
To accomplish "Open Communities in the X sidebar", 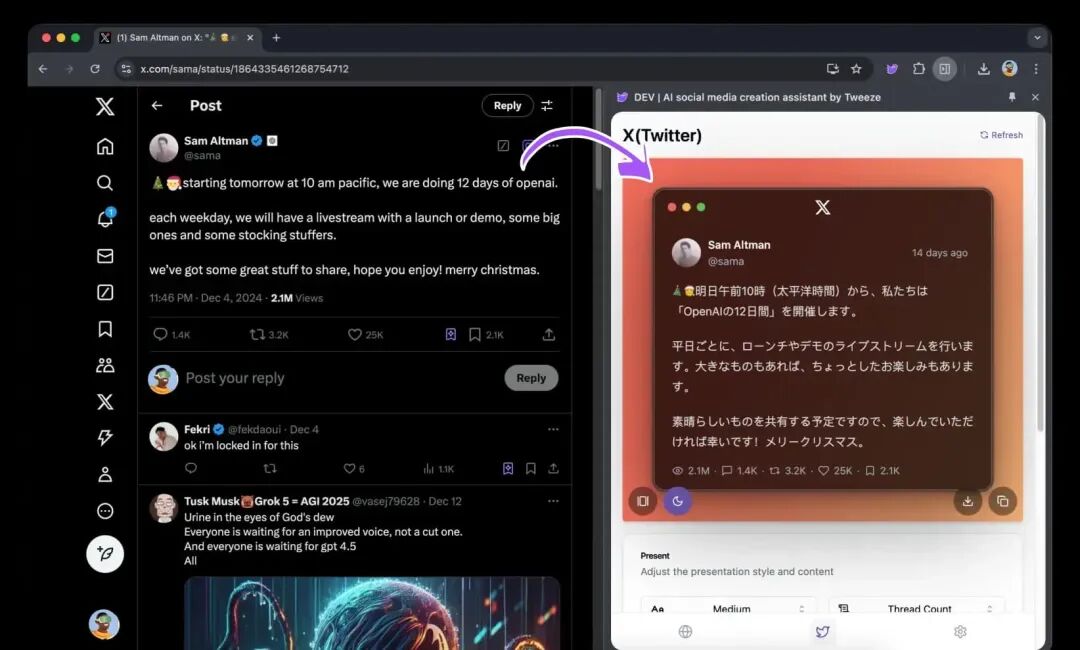I will (x=105, y=365).
